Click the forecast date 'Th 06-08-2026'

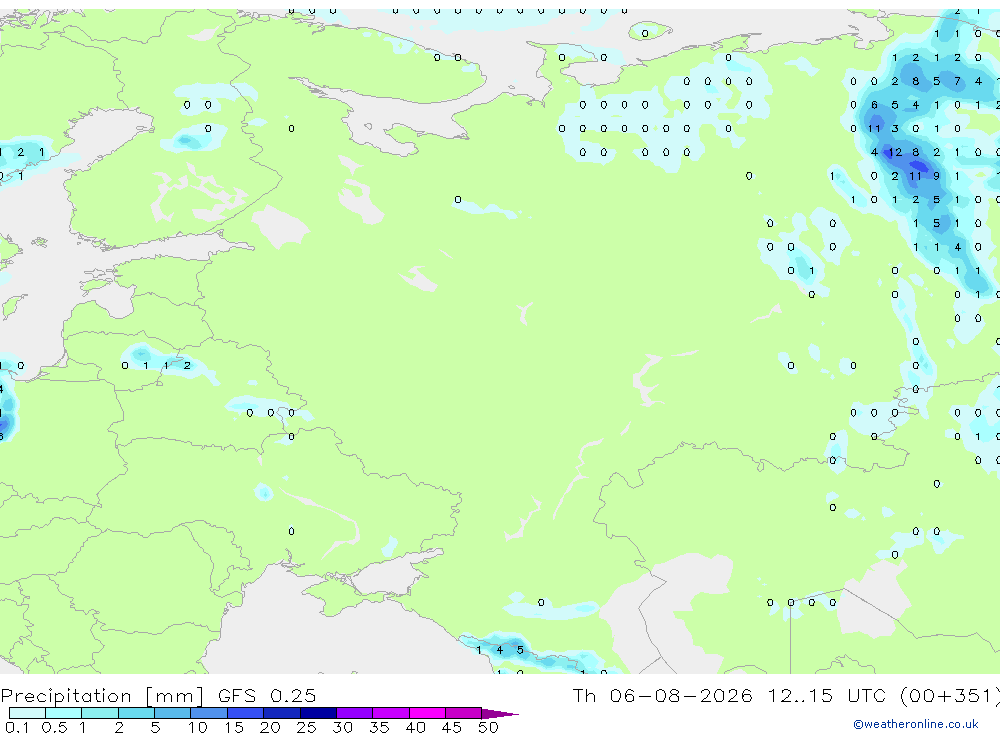662,695
